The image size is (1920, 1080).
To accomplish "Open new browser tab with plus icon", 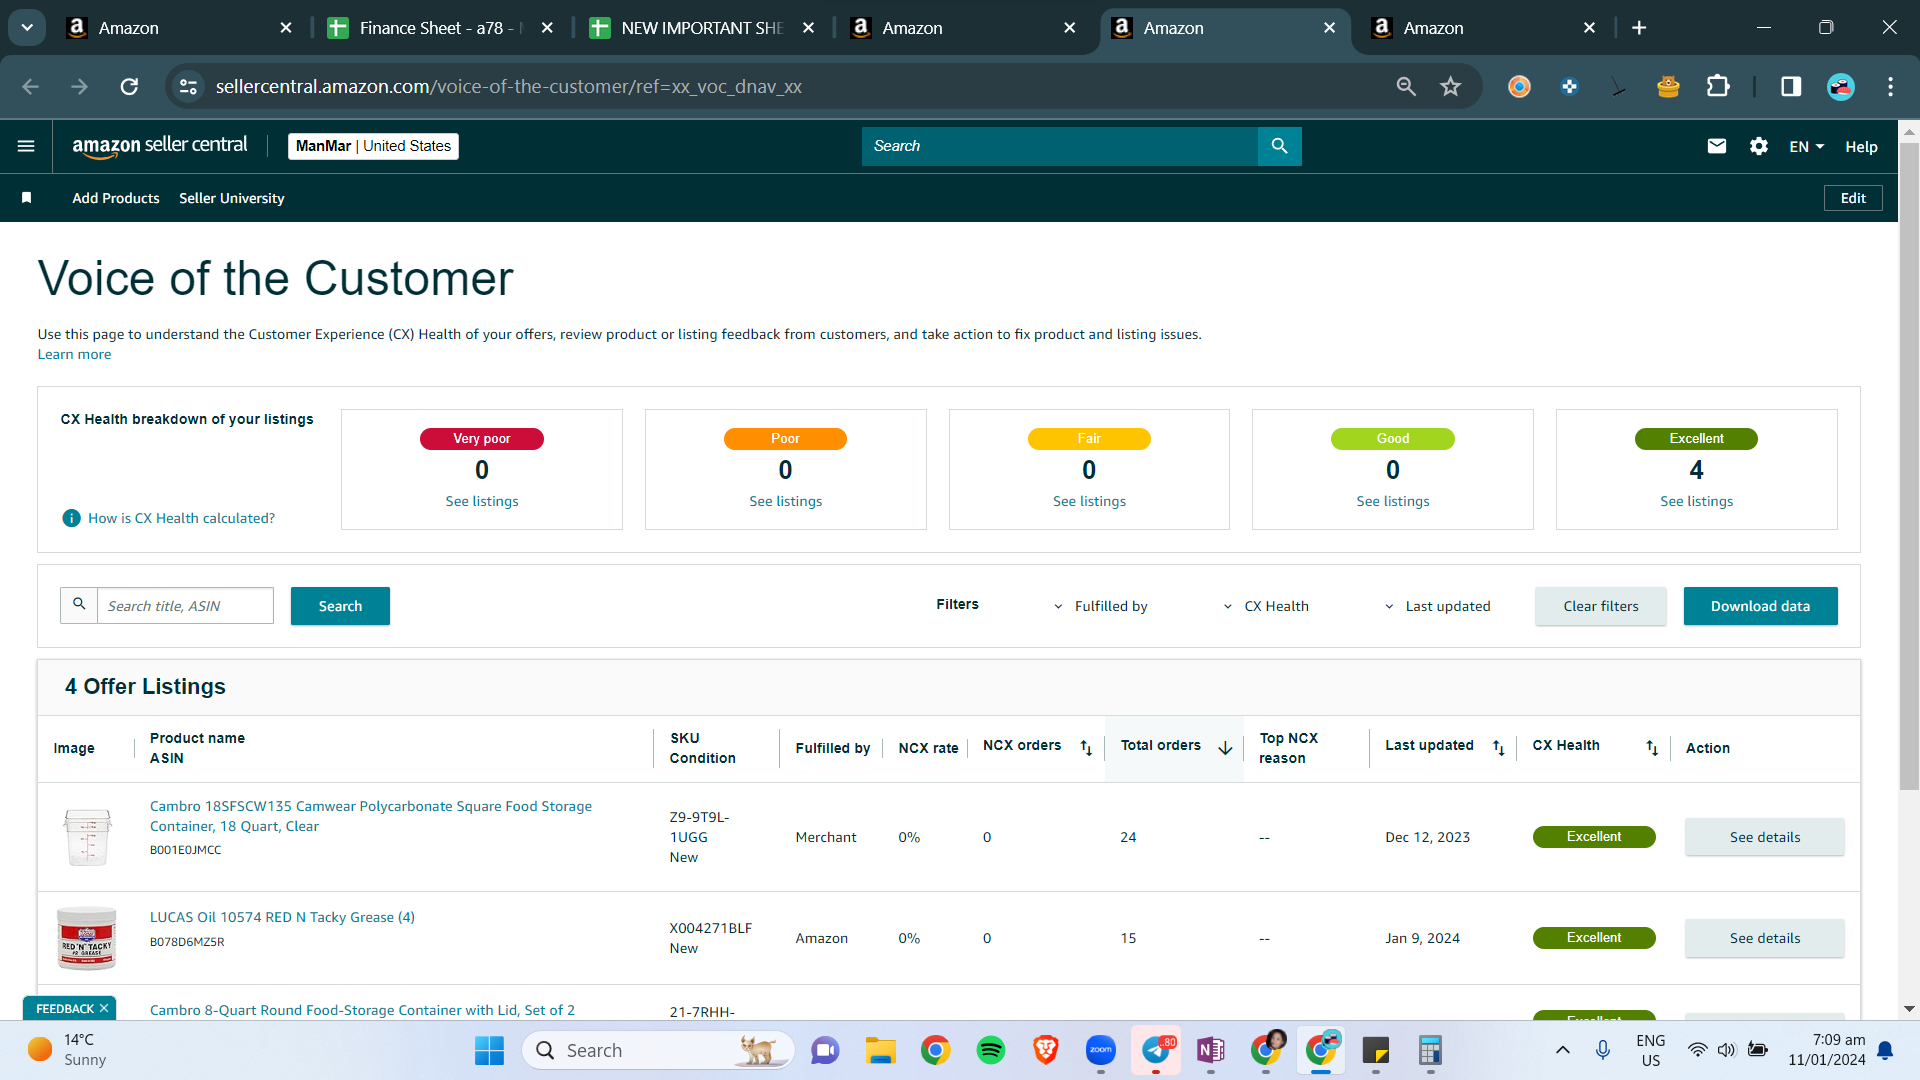I will coord(1639,28).
